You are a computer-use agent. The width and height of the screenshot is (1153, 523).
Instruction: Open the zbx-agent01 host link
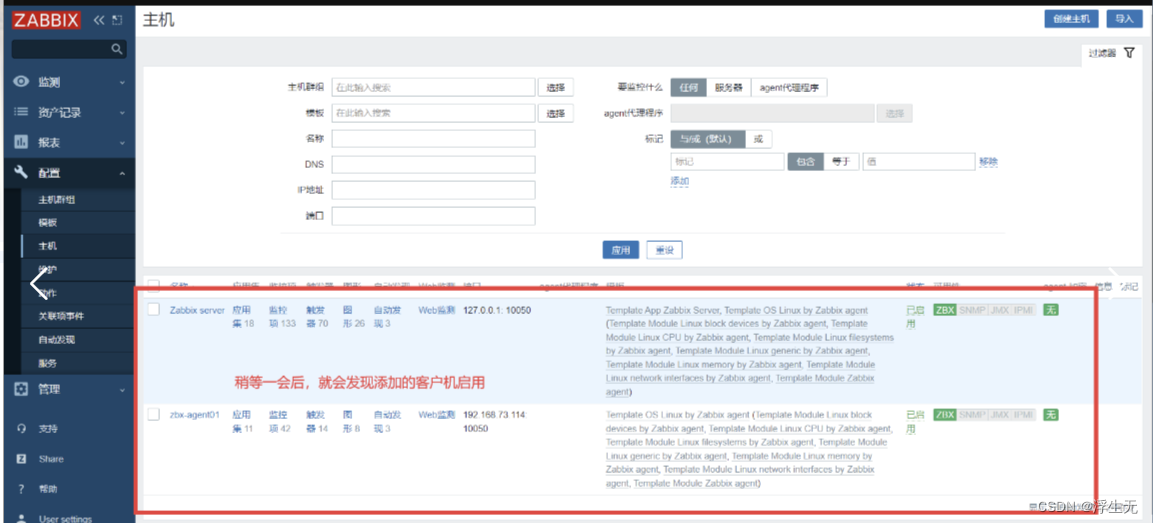tap(194, 415)
